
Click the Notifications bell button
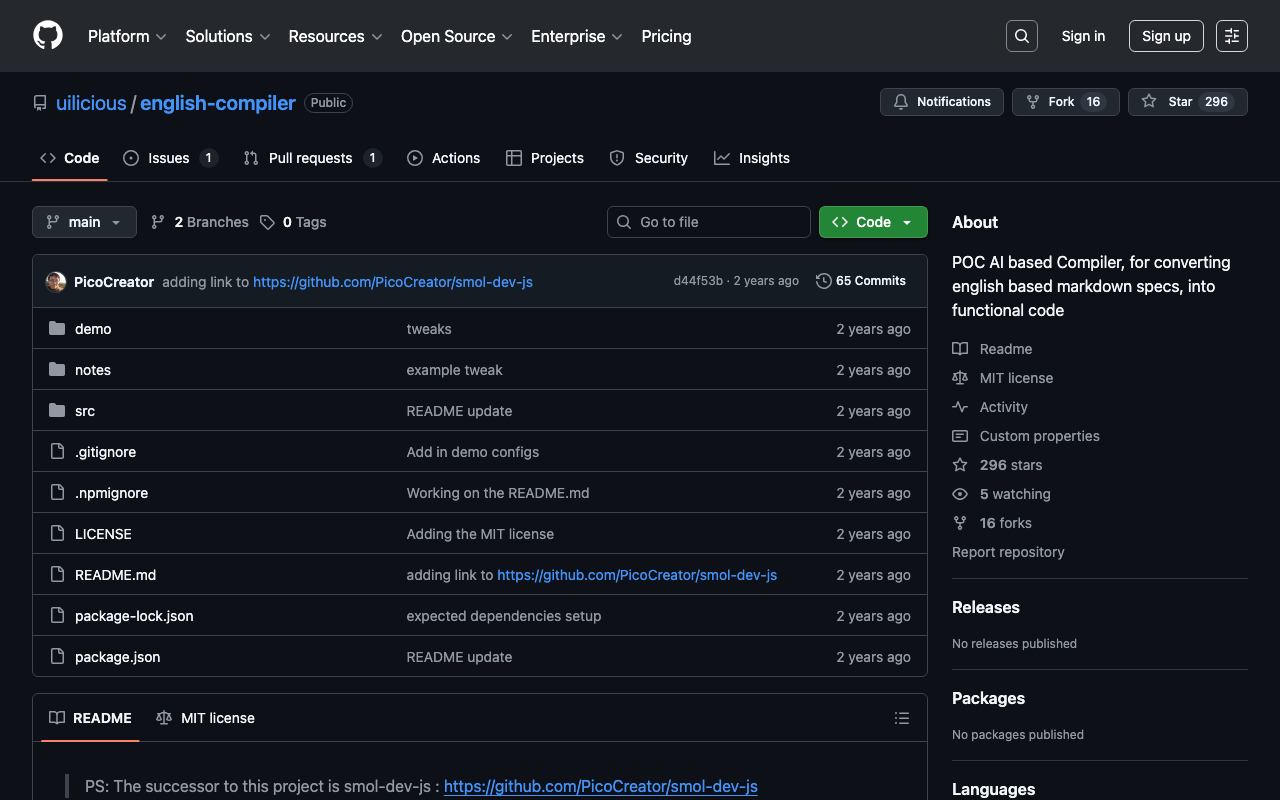click(941, 102)
